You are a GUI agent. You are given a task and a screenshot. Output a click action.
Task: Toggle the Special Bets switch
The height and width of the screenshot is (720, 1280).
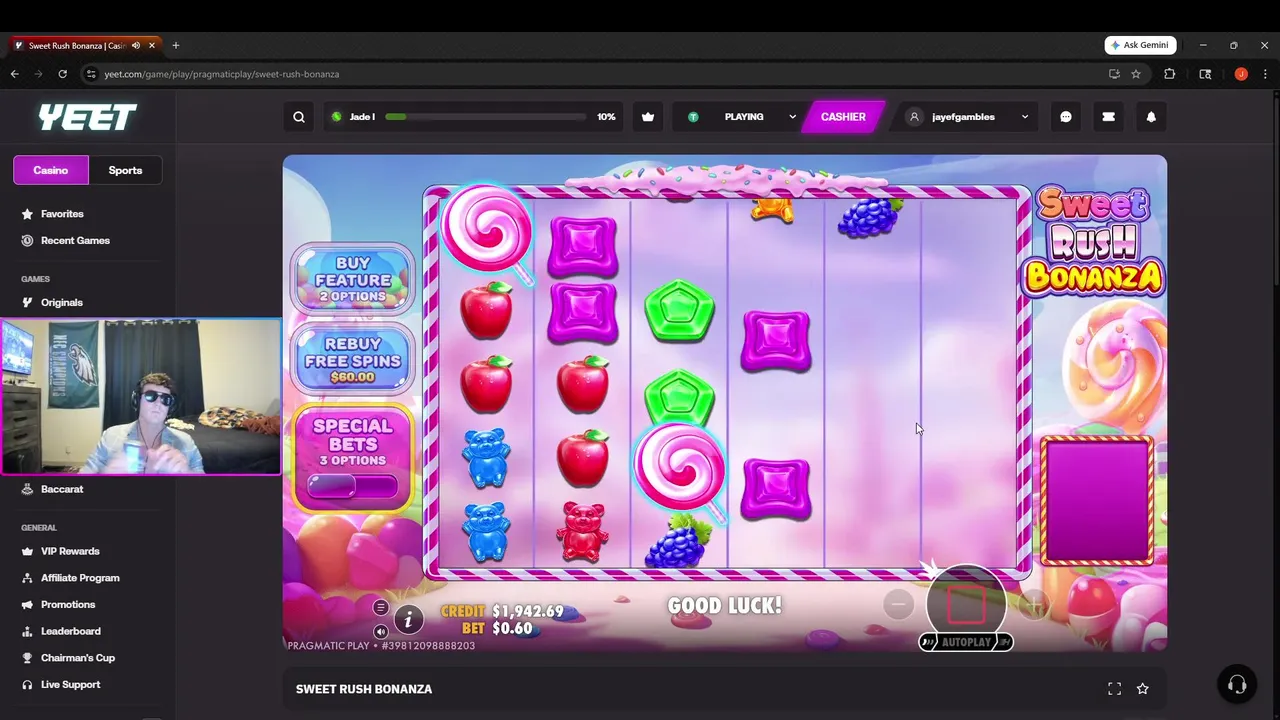(x=353, y=486)
